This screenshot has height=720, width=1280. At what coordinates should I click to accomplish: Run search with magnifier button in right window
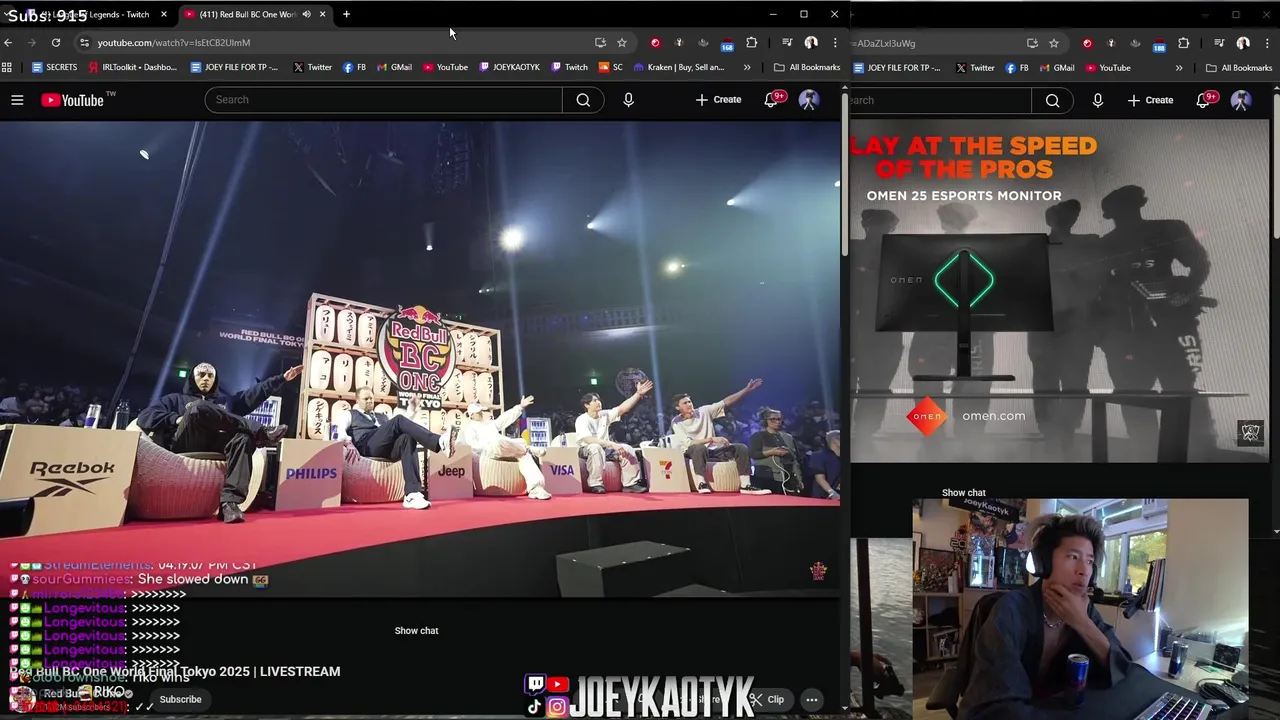pyautogui.click(x=1052, y=100)
